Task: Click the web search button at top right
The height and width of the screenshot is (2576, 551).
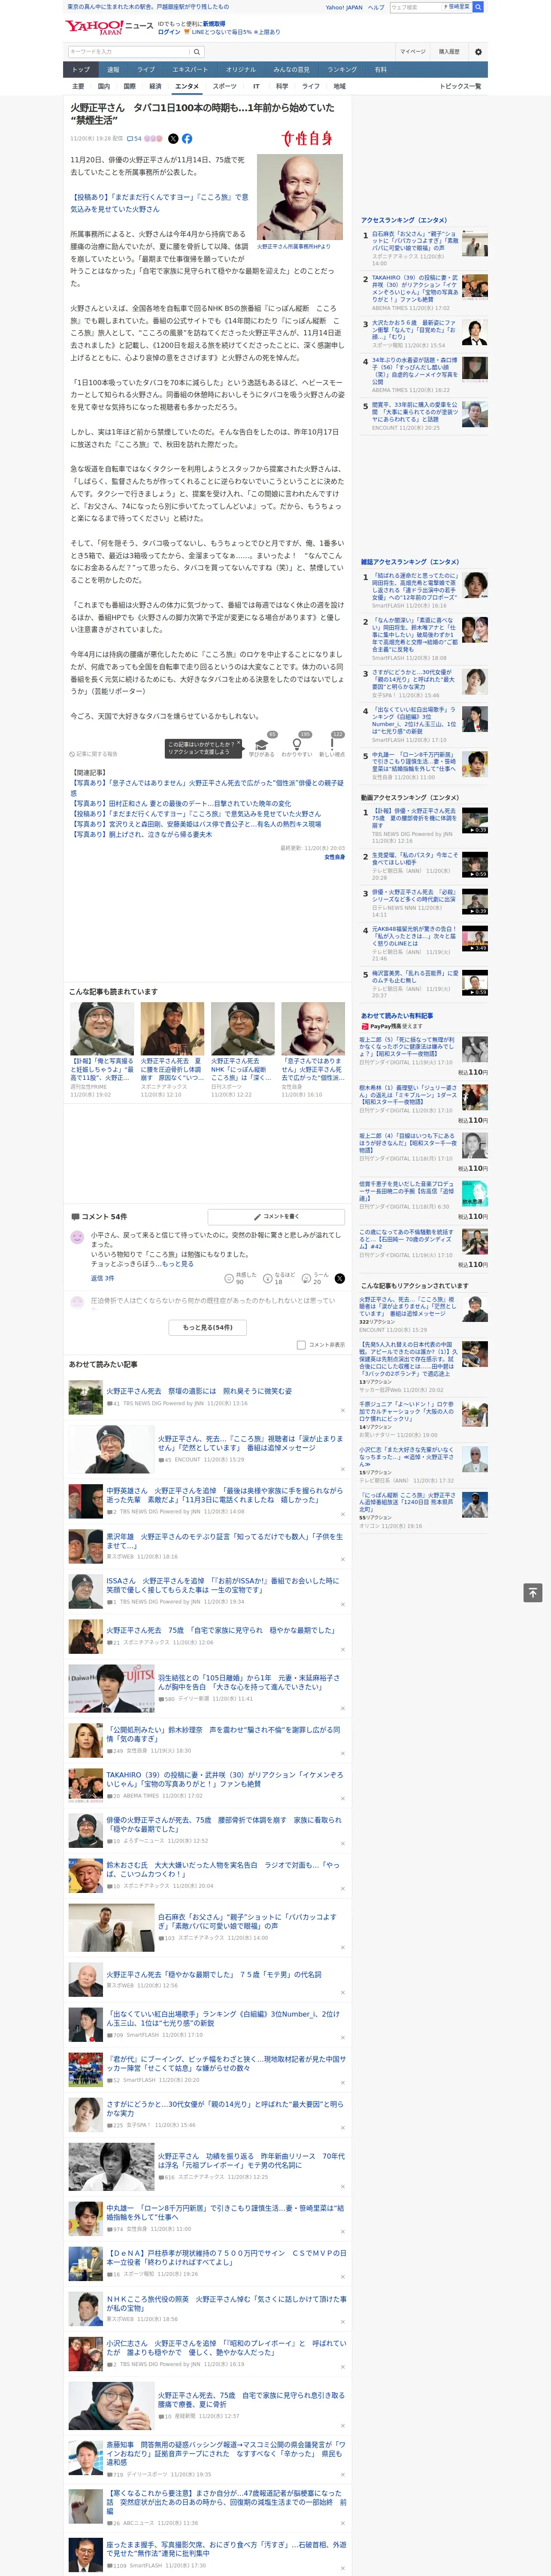Action: click(478, 7)
